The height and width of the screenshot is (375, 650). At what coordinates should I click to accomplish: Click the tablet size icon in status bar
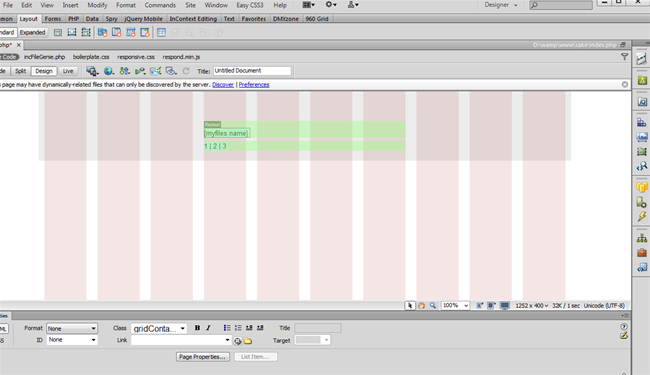[x=491, y=305]
